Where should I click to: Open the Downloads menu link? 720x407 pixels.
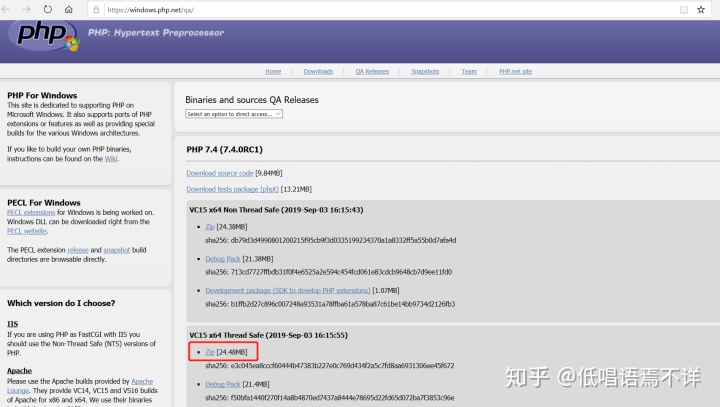click(x=318, y=72)
